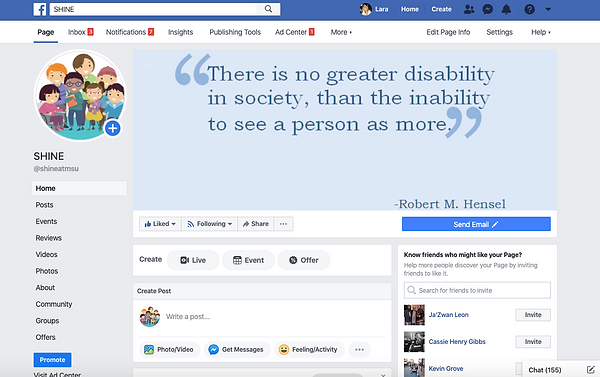
Task: Select Reviews in the left sidebar
Action: (49, 238)
